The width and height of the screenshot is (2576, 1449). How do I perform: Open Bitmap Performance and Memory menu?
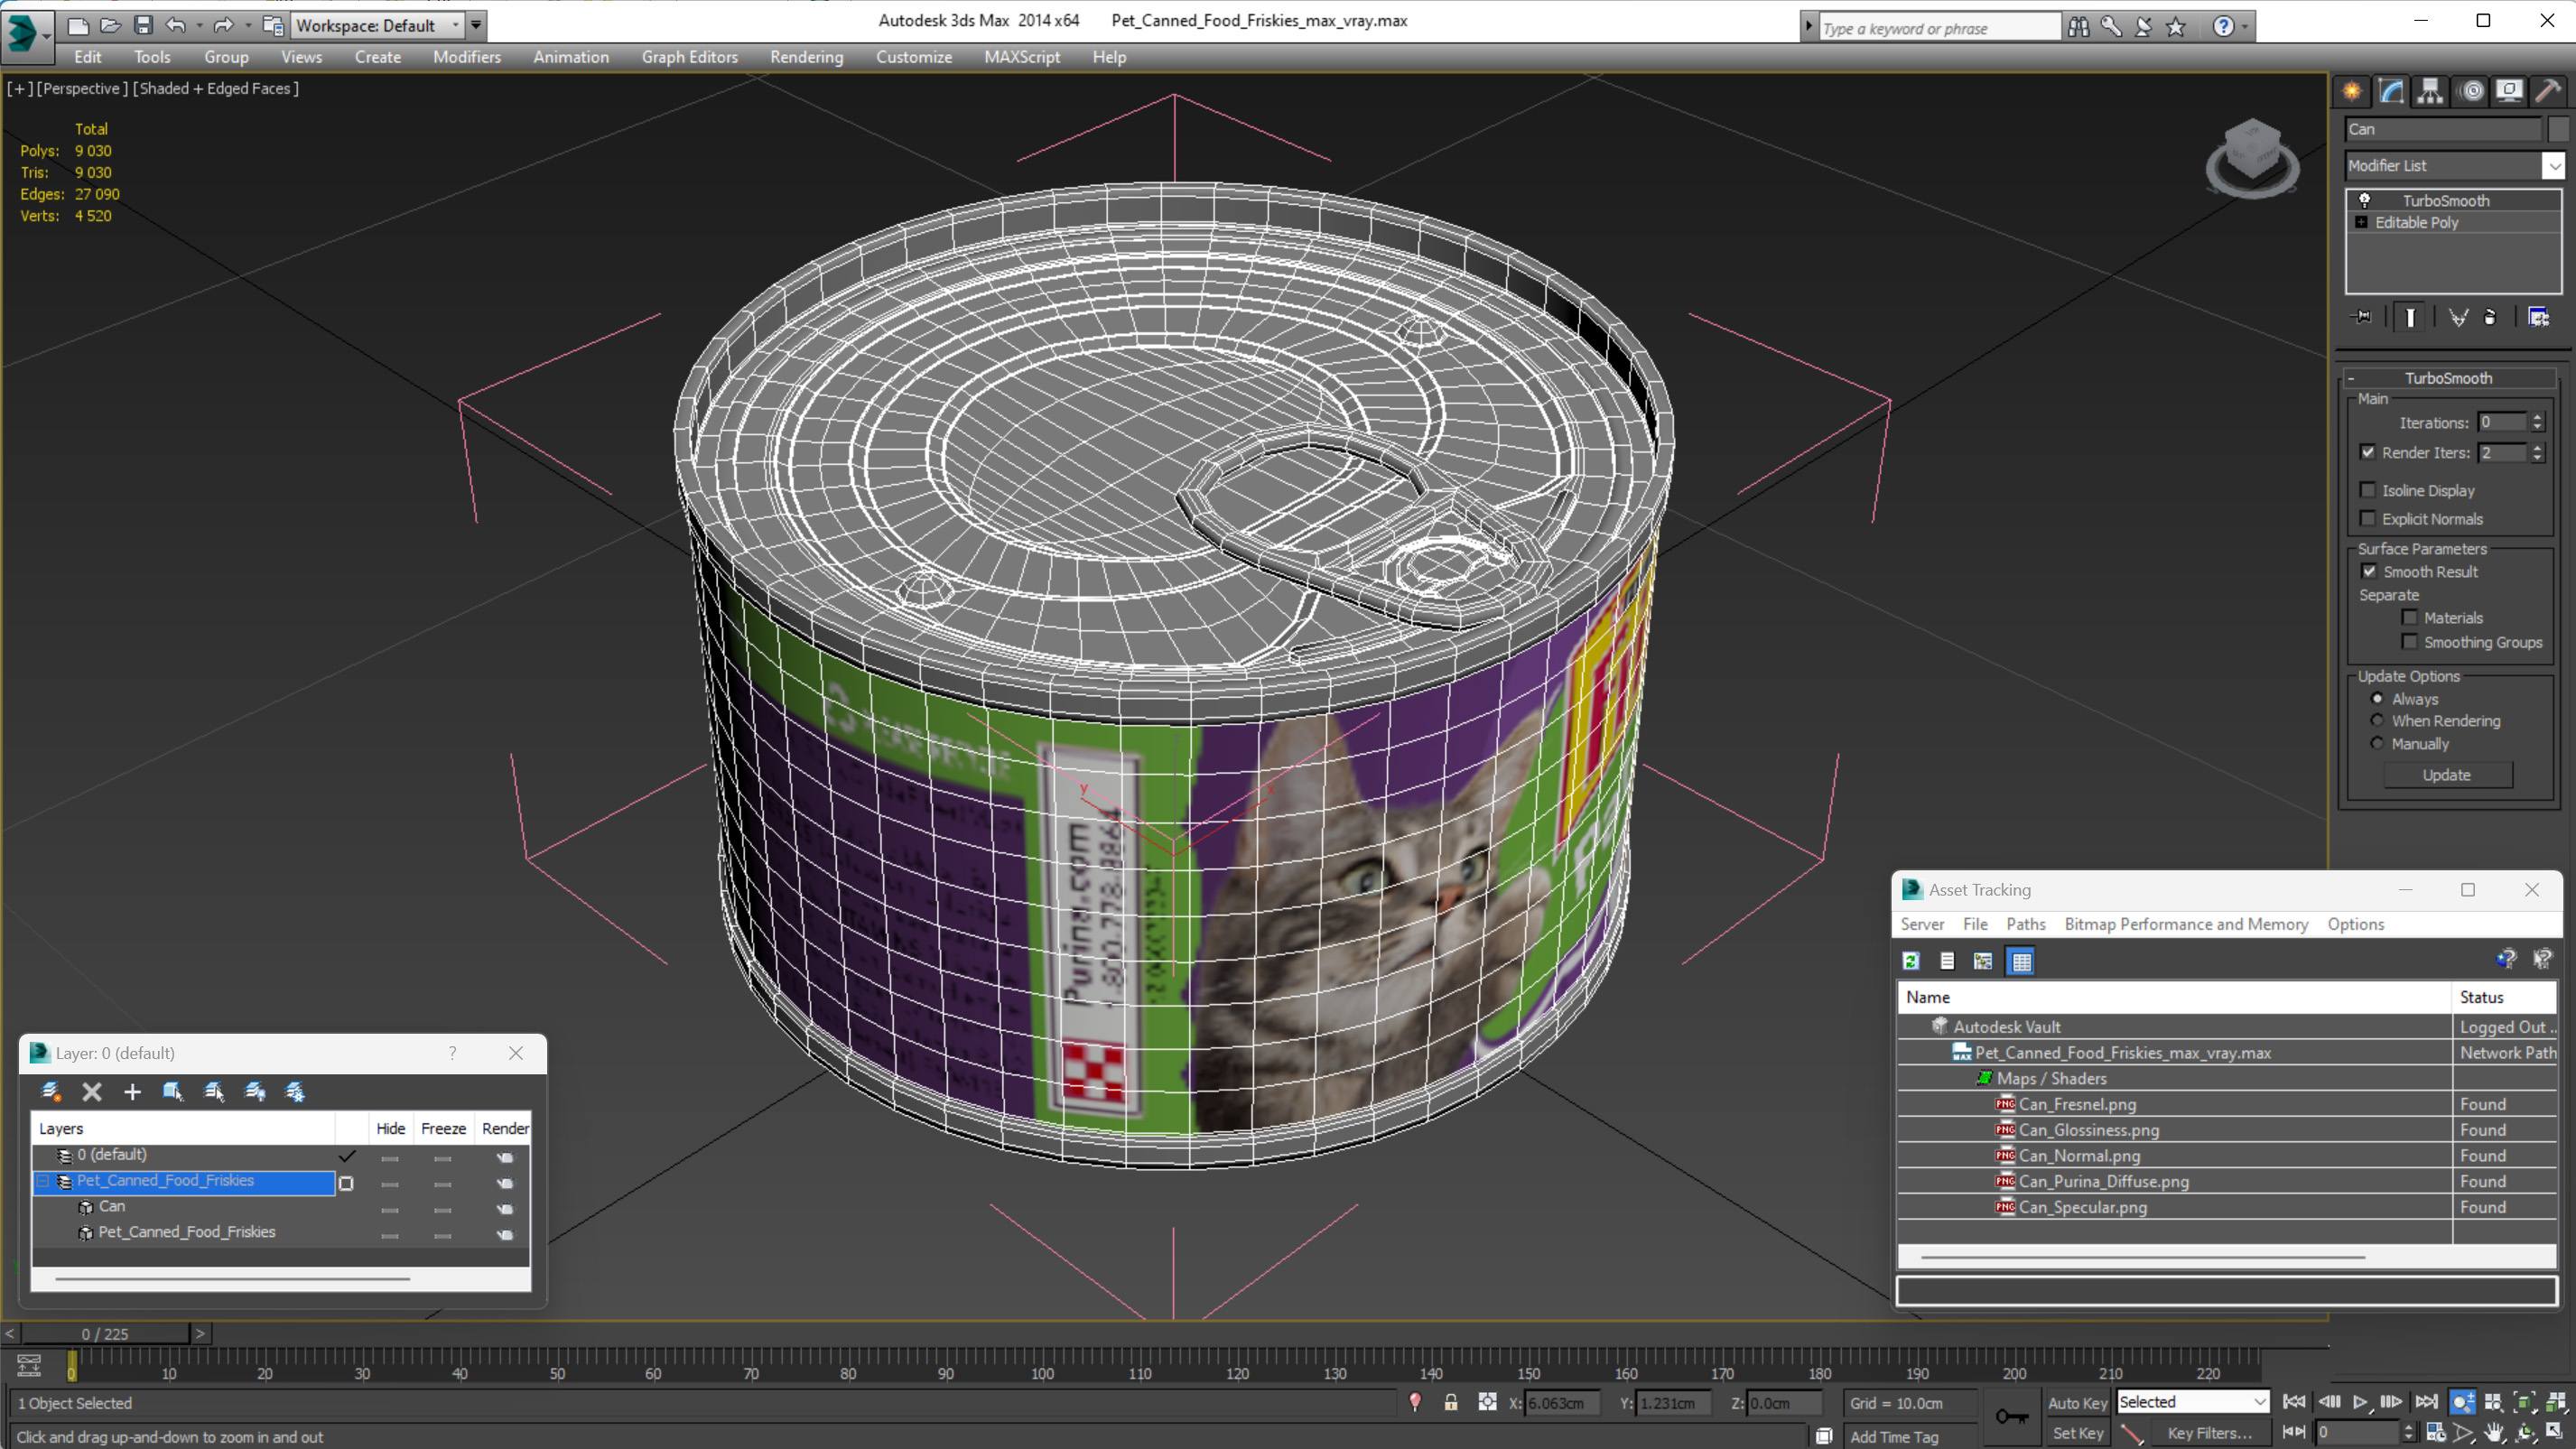(2186, 924)
